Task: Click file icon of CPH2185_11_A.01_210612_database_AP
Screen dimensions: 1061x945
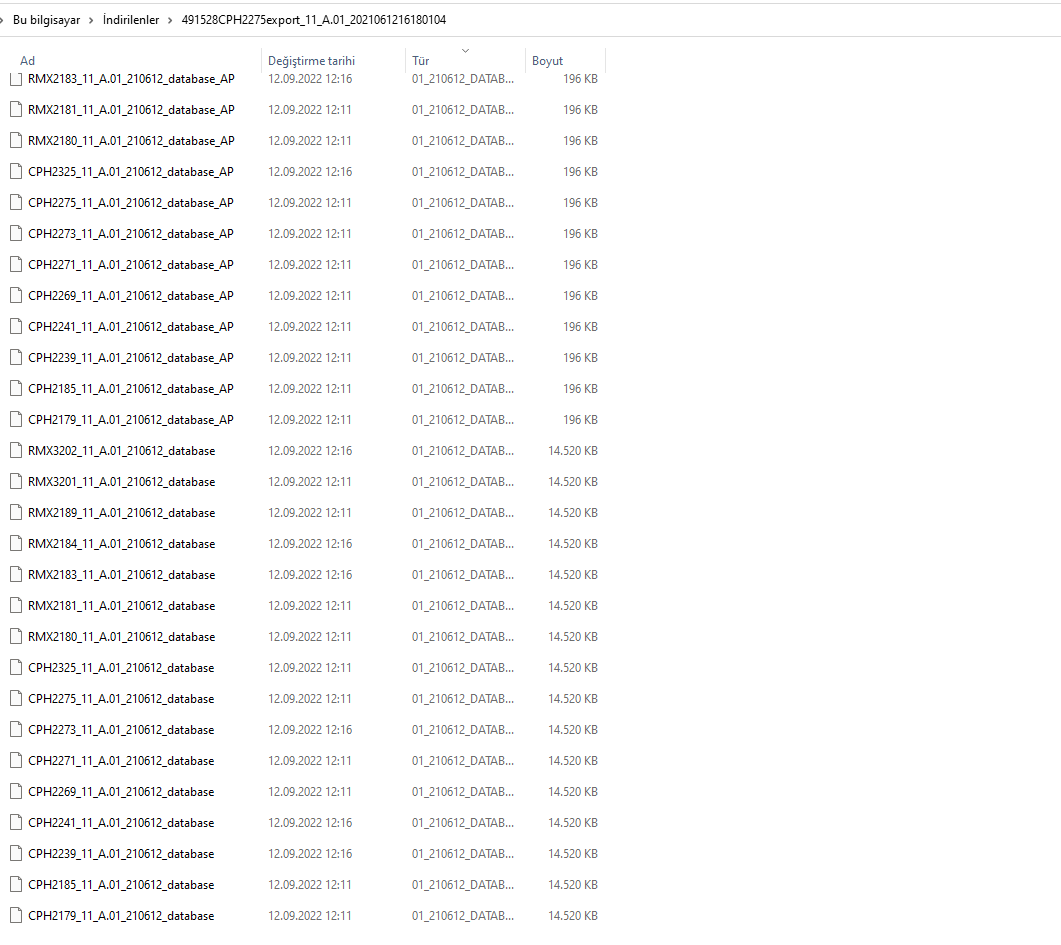Action: [x=16, y=389]
